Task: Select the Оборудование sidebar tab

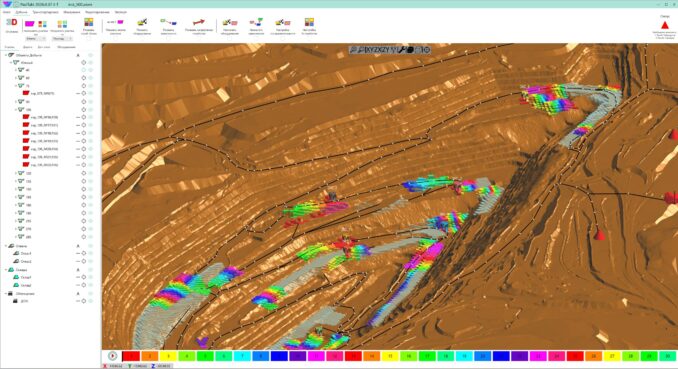Action: 67,47
